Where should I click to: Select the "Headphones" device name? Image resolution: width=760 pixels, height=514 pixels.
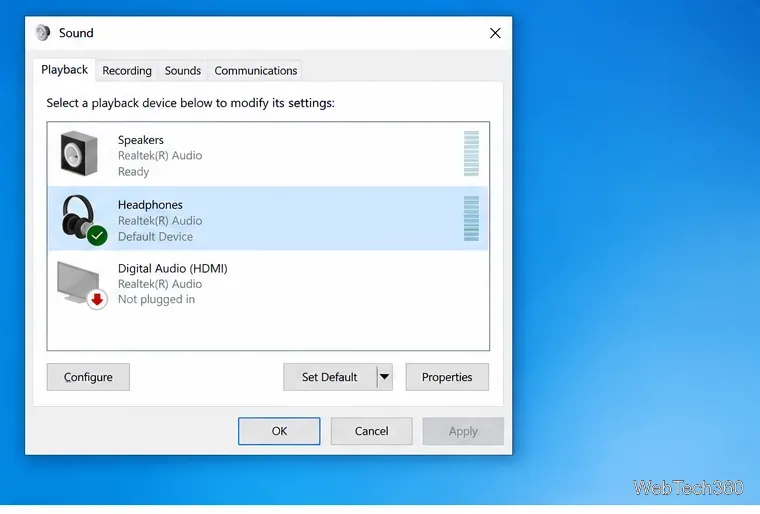150,205
